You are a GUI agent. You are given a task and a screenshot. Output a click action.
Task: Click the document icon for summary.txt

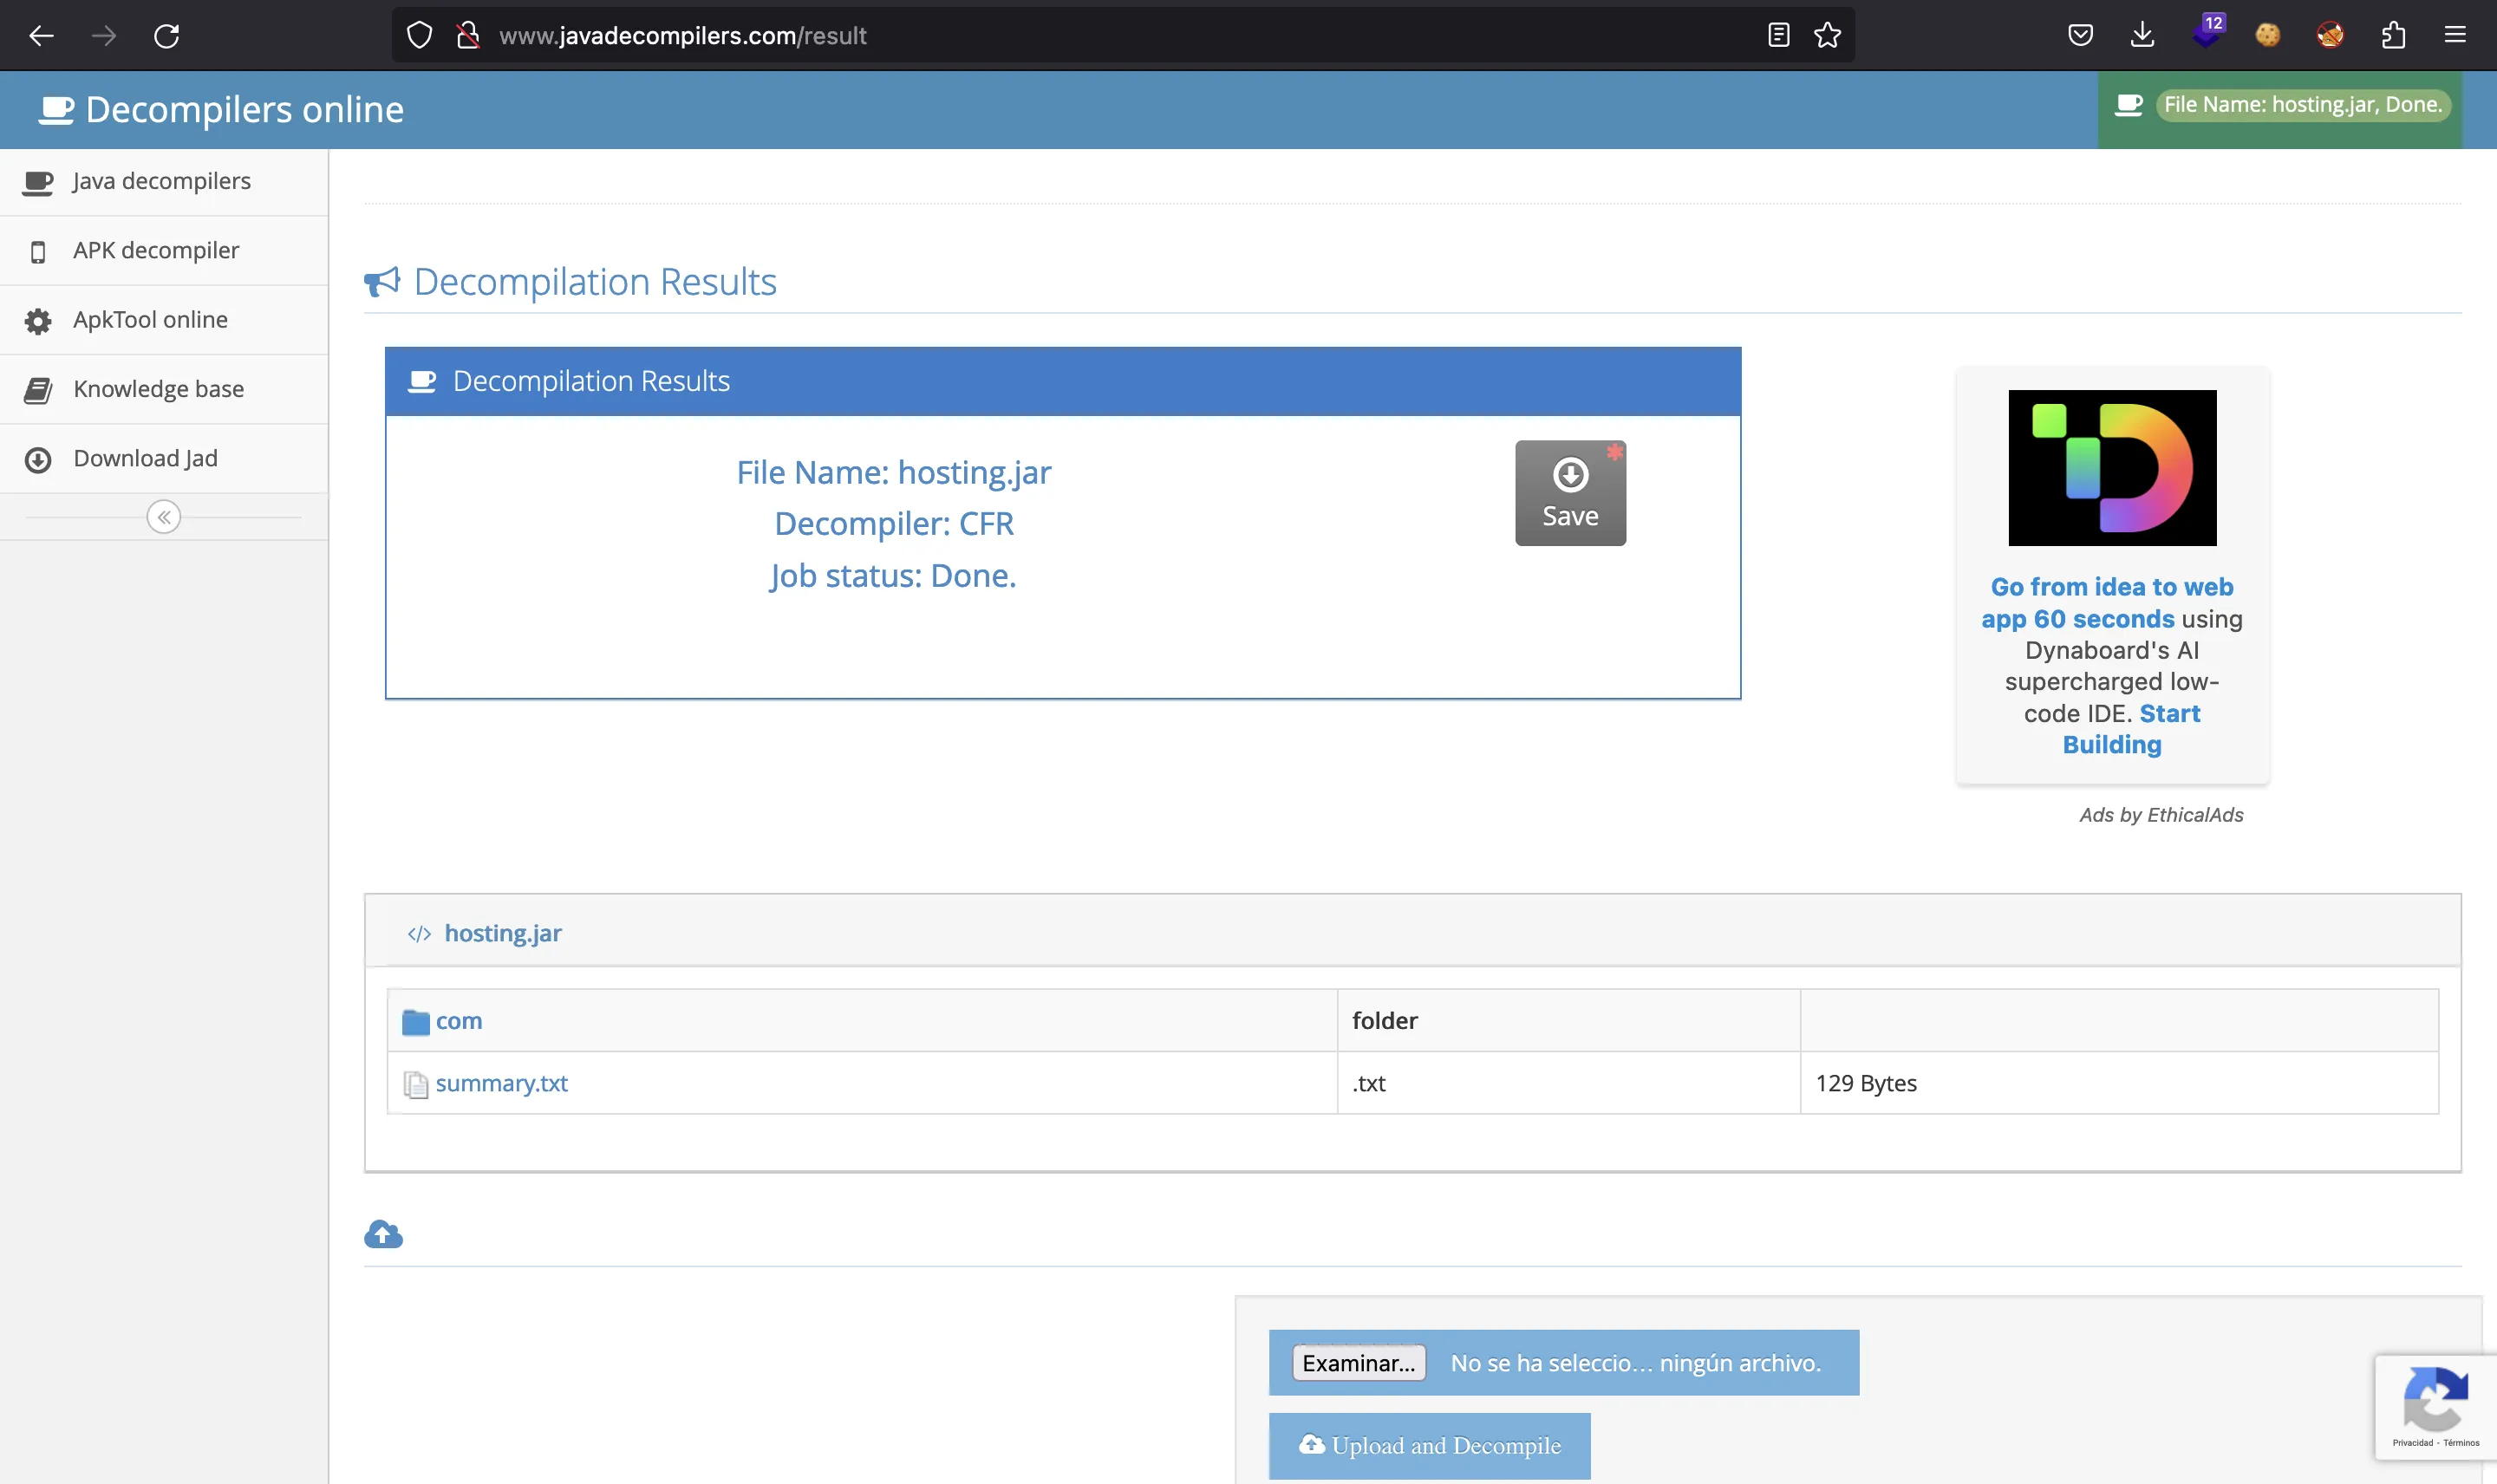[415, 1084]
